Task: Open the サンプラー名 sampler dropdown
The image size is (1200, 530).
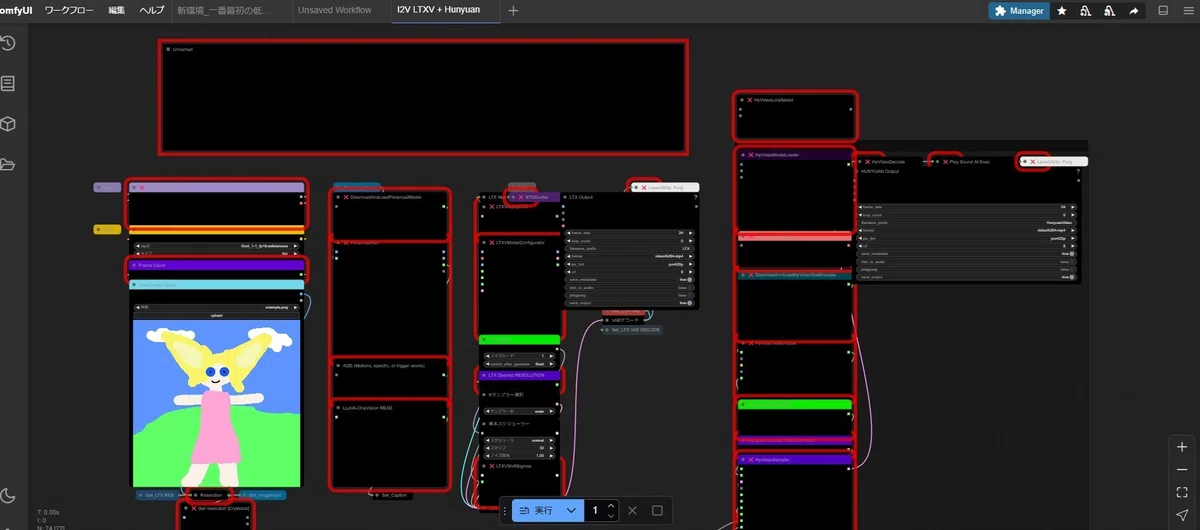Action: 519,411
